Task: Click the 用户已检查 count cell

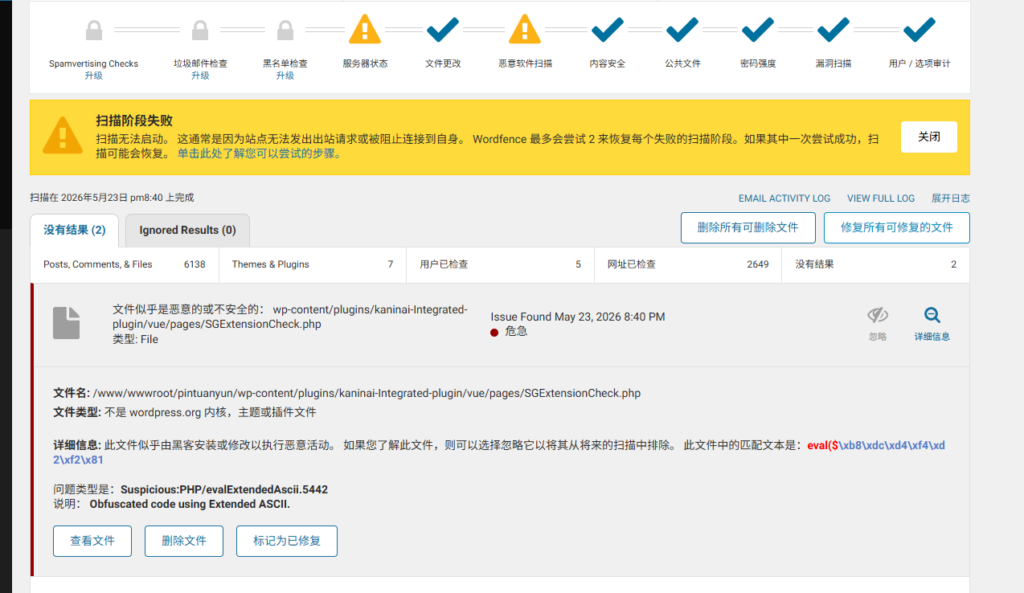Action: tap(500, 264)
